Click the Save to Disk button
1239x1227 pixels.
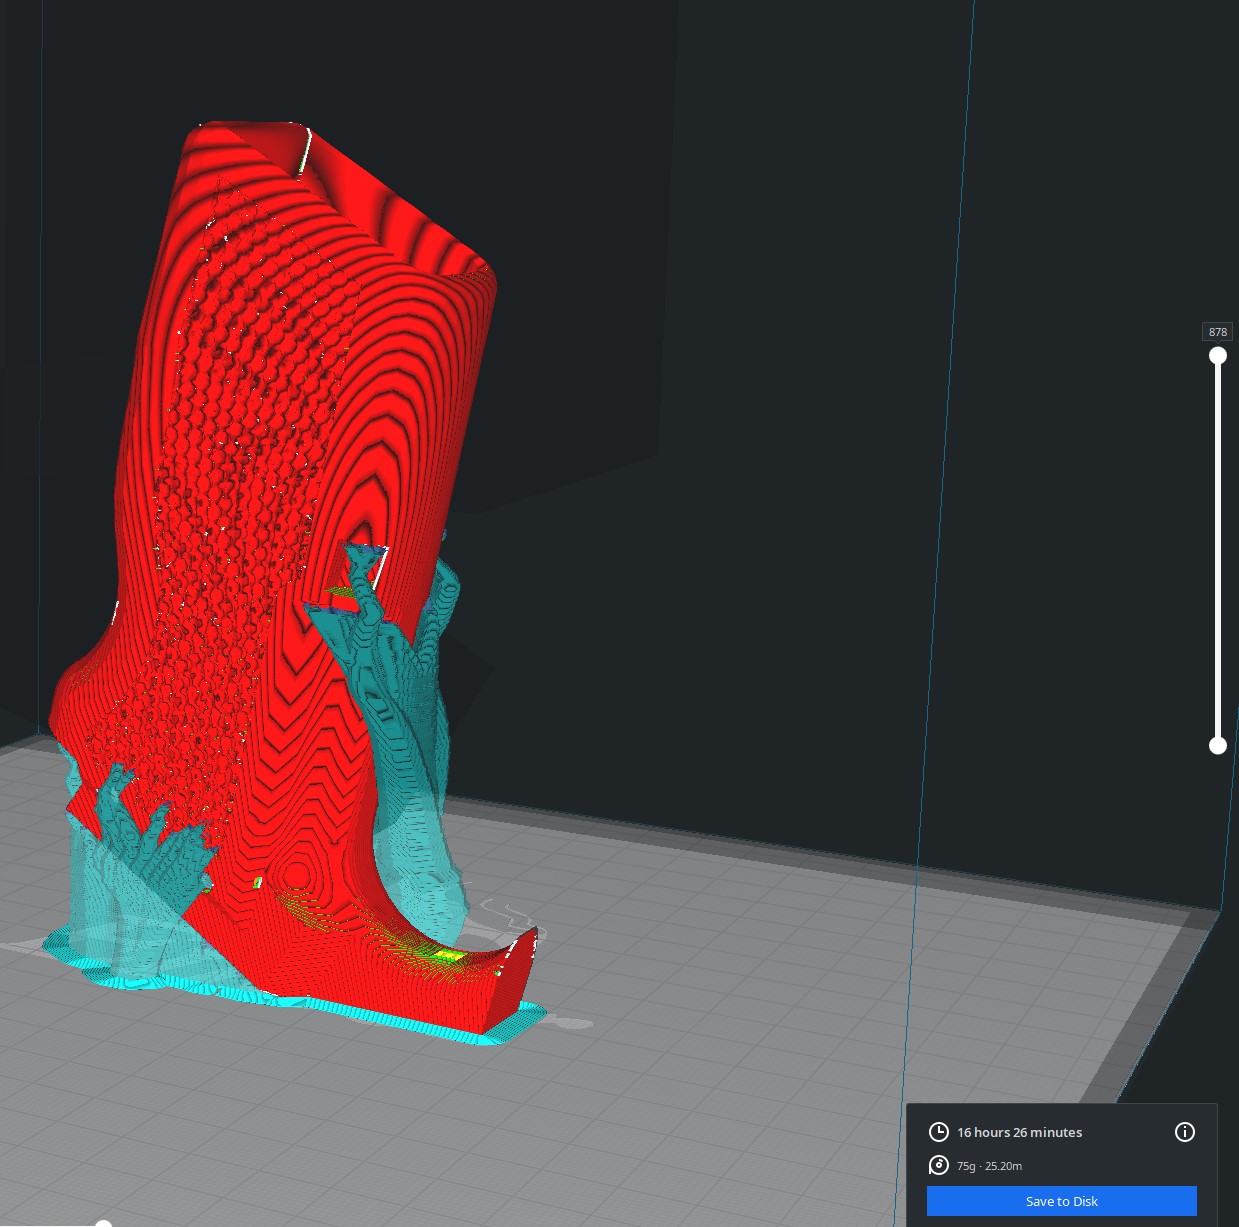1061,1201
